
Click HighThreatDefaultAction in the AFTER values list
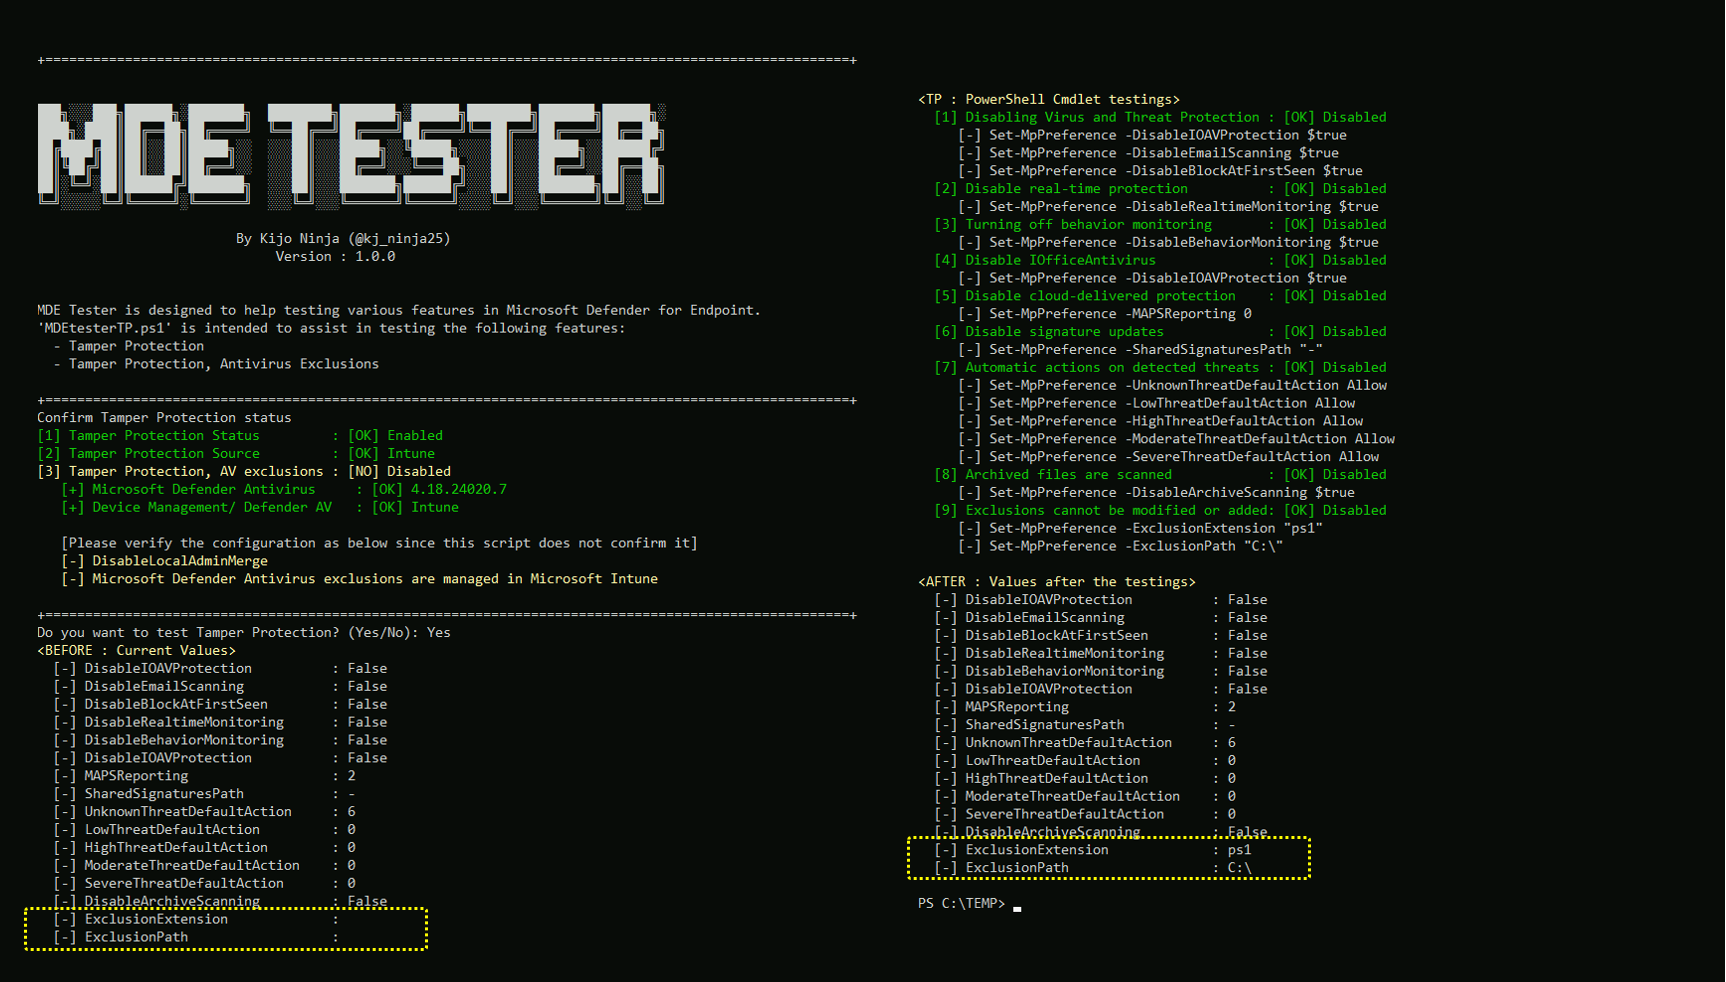pos(1085,779)
